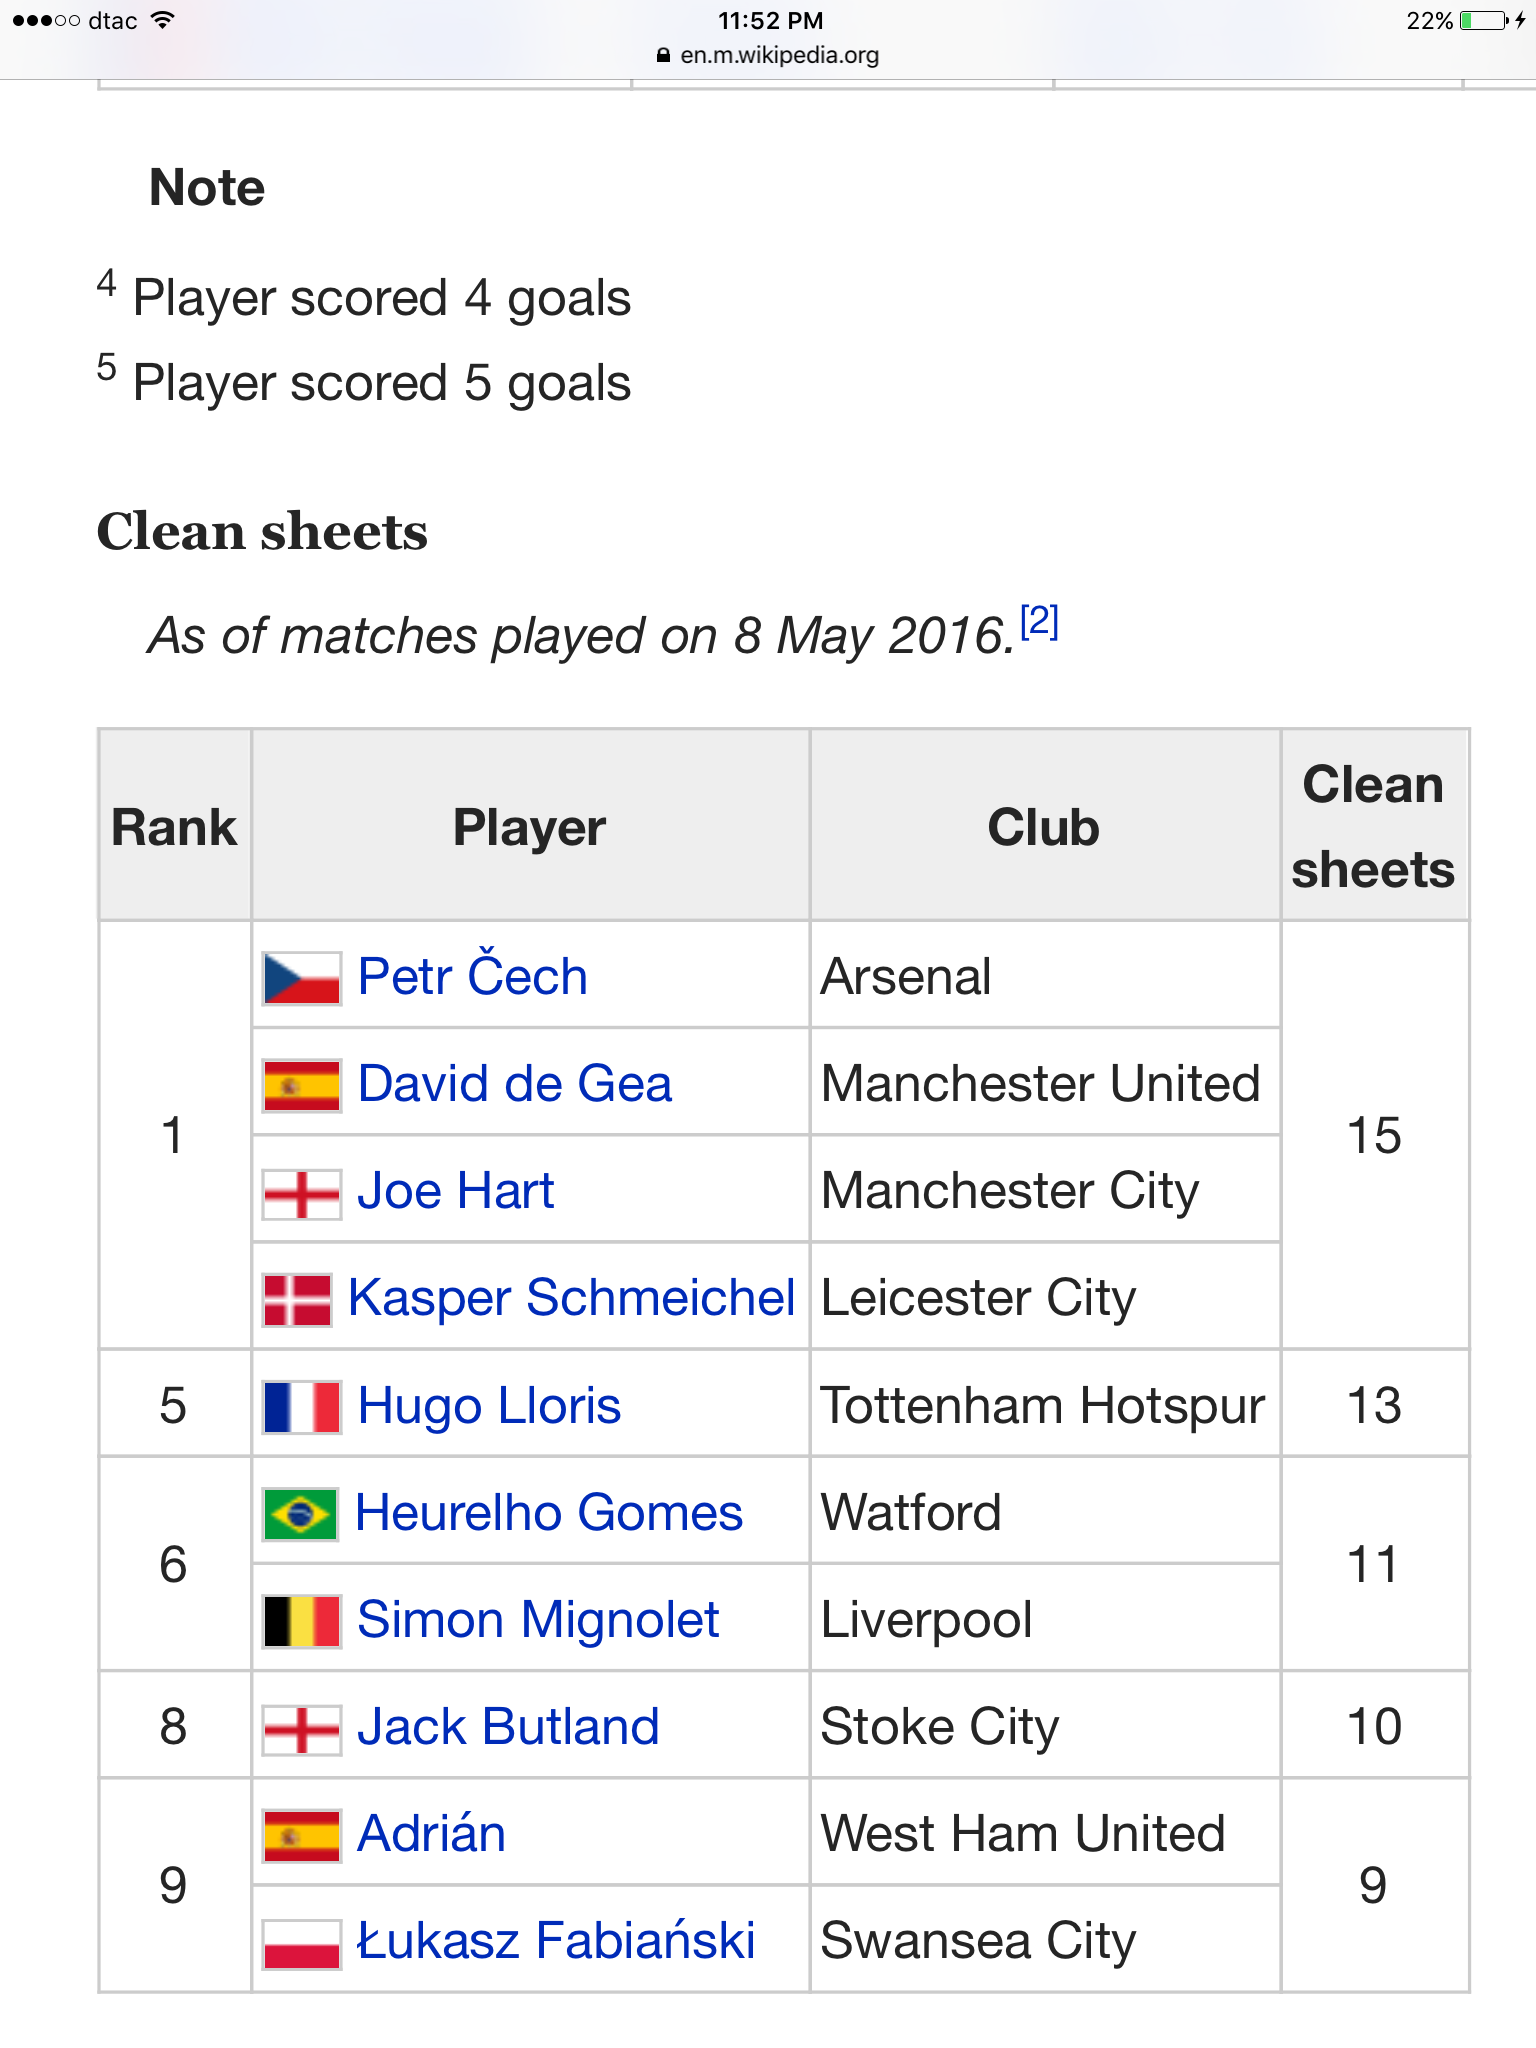1536x2048 pixels.
Task: Follow the Adrián player link
Action: (x=431, y=1834)
